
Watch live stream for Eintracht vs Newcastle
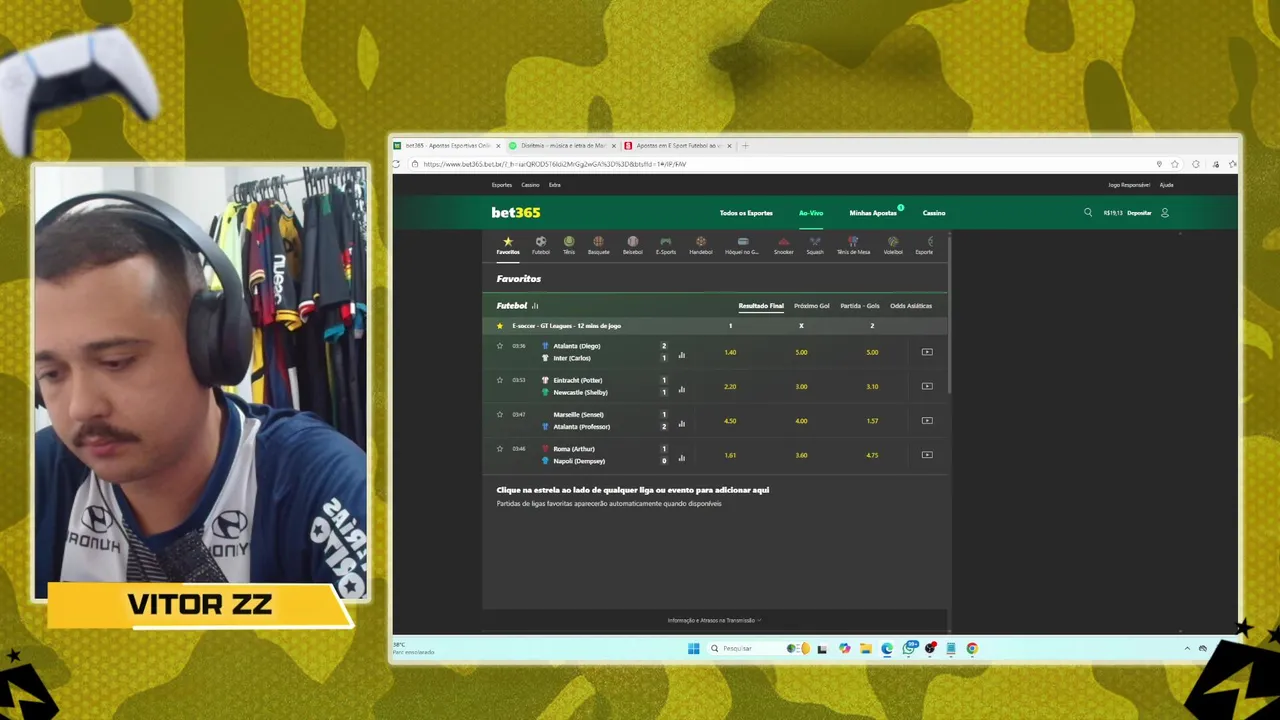tap(927, 386)
